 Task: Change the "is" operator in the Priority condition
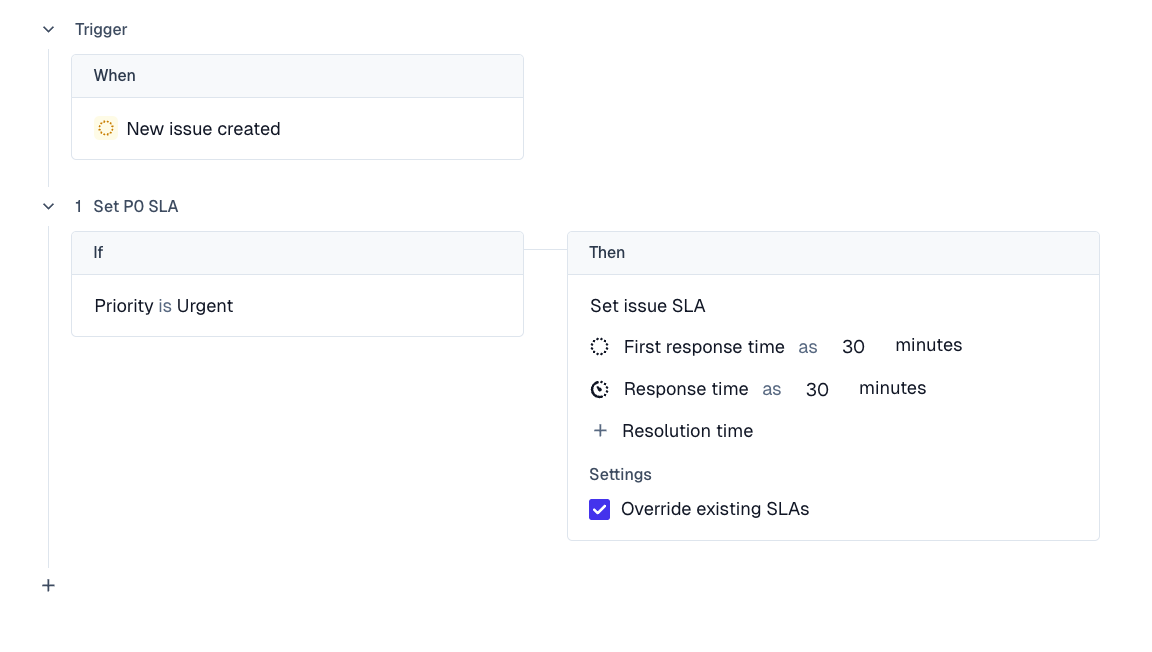165,306
